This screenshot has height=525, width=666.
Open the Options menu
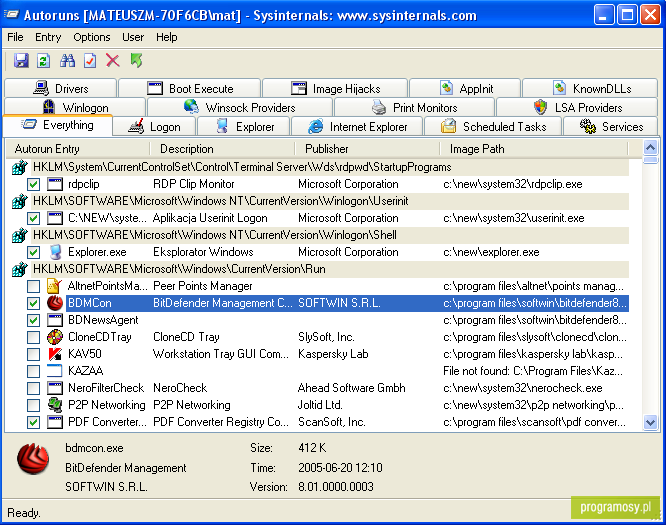pyautogui.click(x=92, y=37)
